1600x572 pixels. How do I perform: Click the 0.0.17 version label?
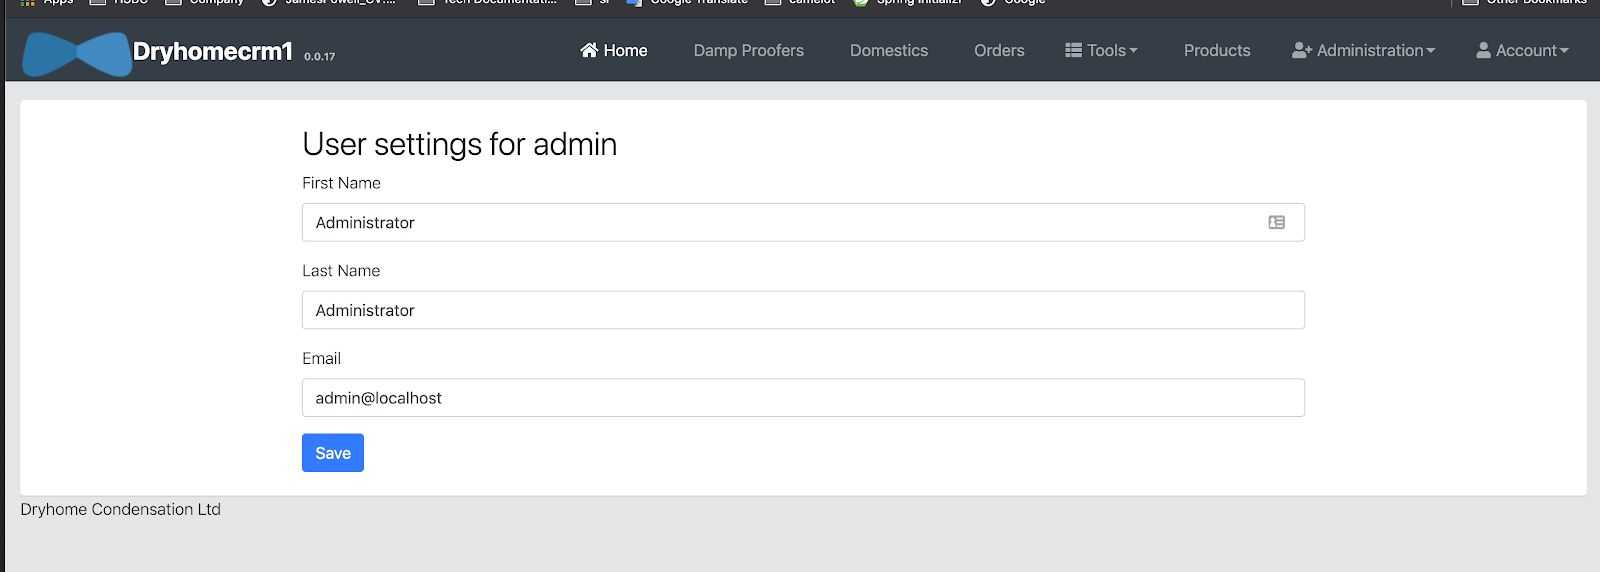click(319, 57)
